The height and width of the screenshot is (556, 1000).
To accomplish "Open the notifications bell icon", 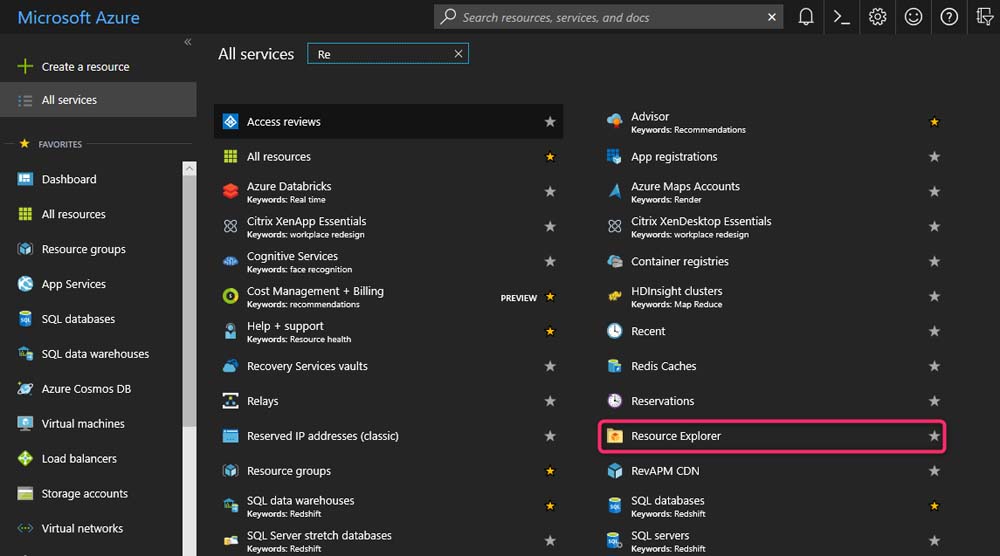I will (x=806, y=17).
